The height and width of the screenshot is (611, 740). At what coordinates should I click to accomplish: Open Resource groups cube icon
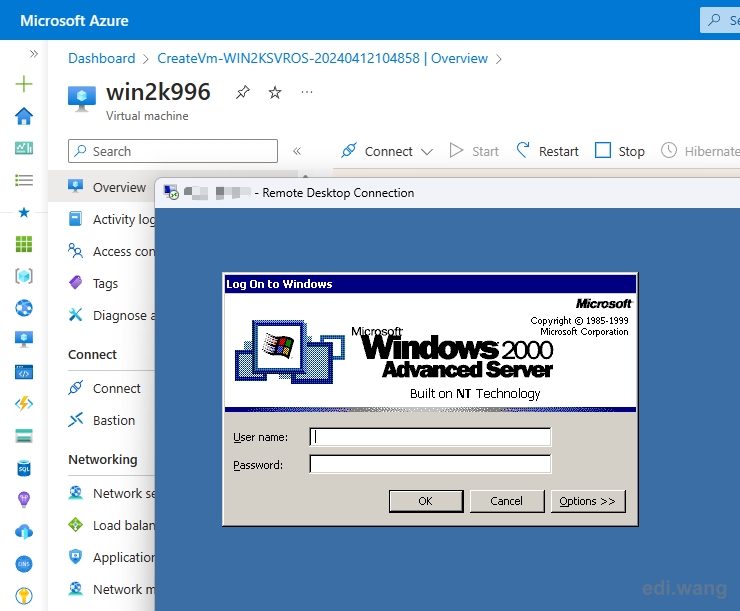(x=24, y=276)
